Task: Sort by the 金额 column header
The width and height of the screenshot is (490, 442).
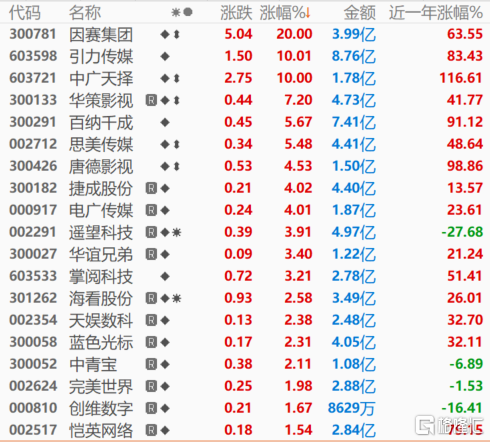Action: [360, 13]
